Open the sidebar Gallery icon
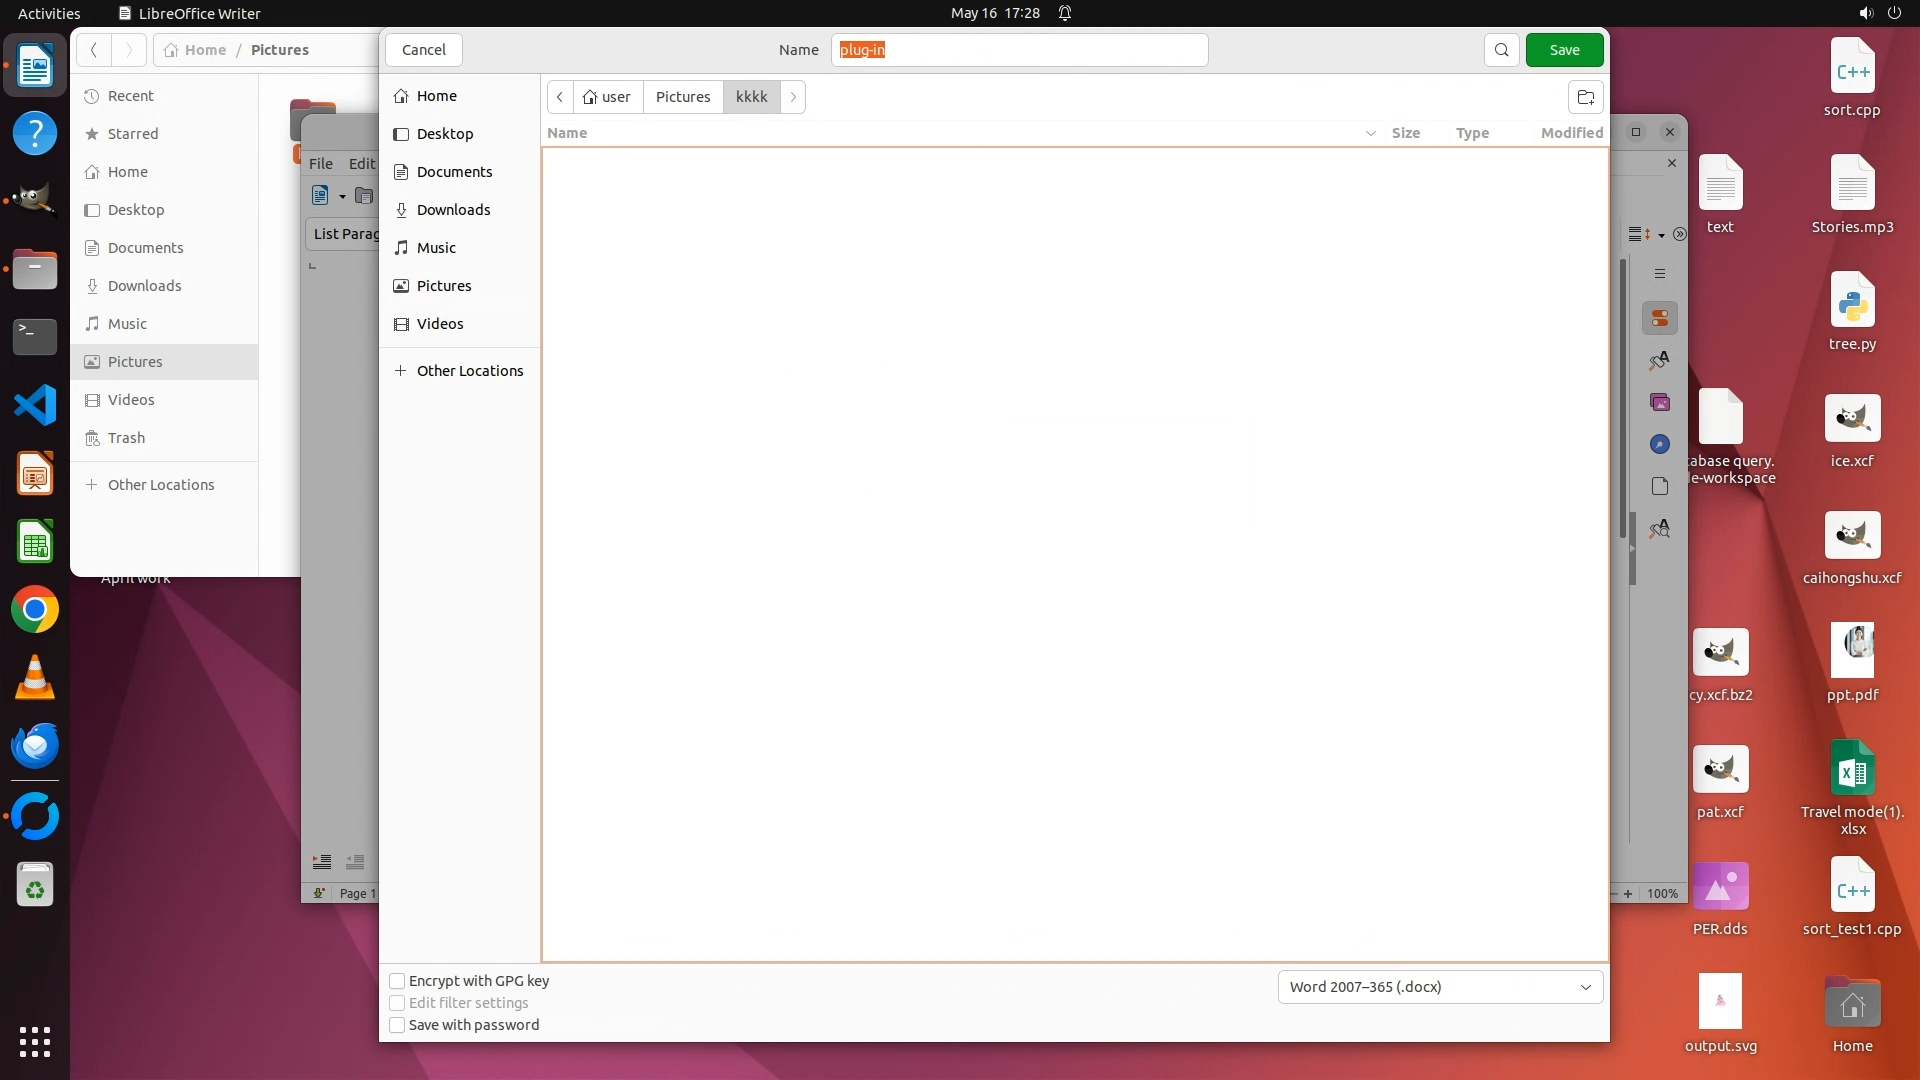Image resolution: width=1920 pixels, height=1080 pixels. pos(1660,402)
